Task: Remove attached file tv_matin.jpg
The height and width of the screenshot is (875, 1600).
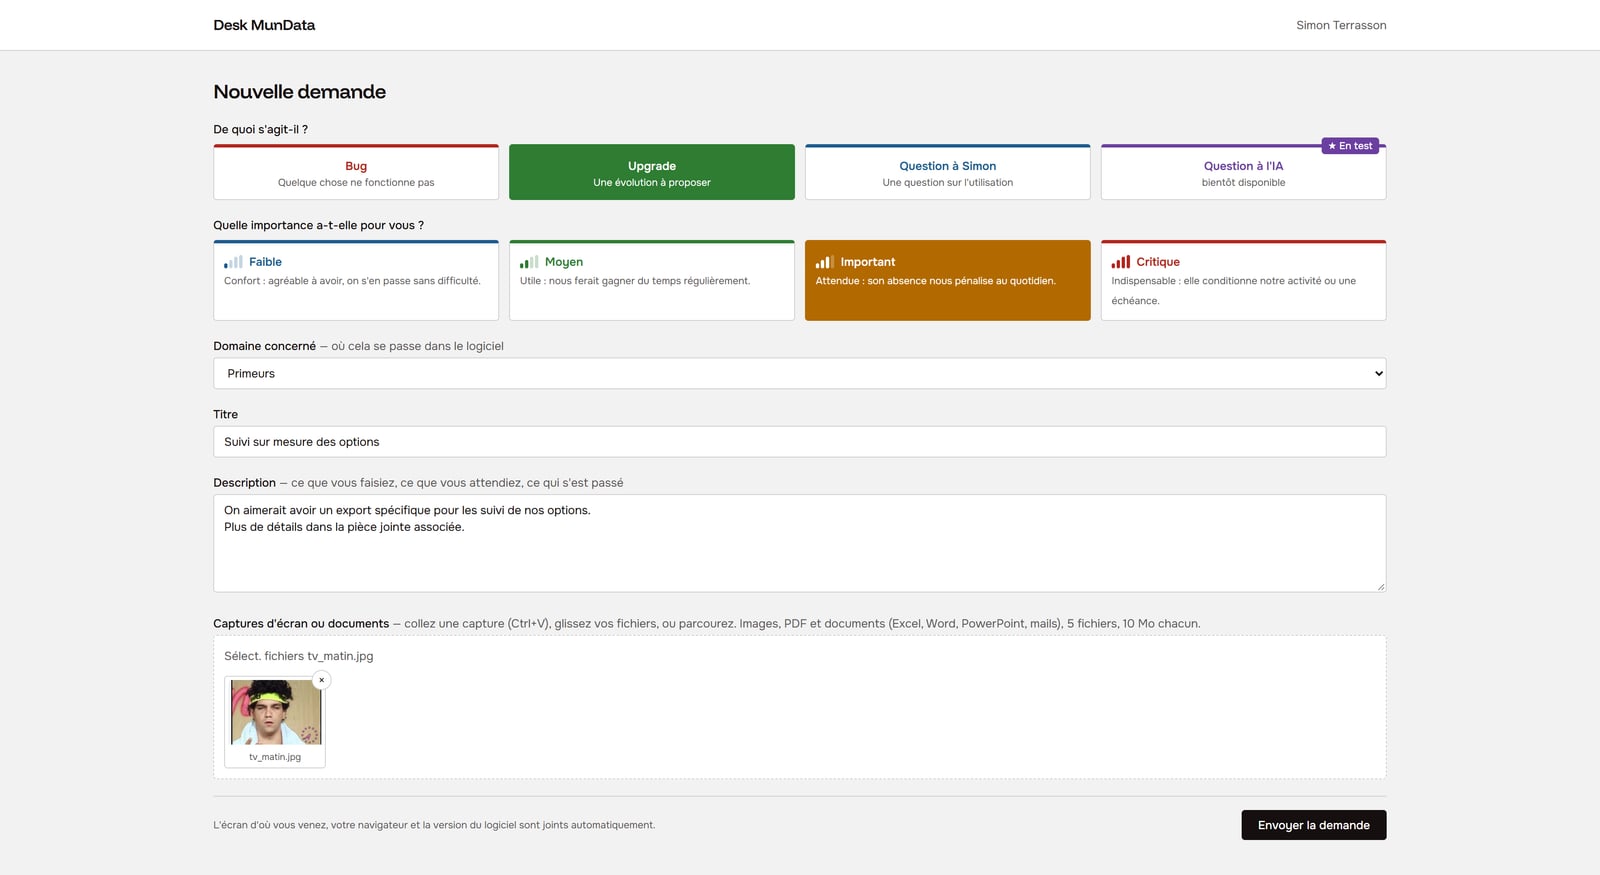Action: point(321,680)
